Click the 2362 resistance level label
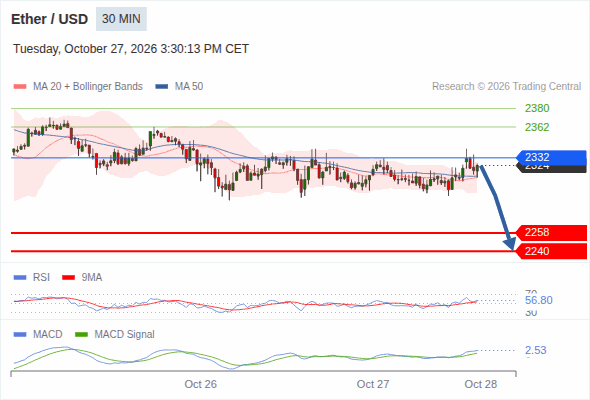This screenshot has width=590, height=400. pos(537,127)
